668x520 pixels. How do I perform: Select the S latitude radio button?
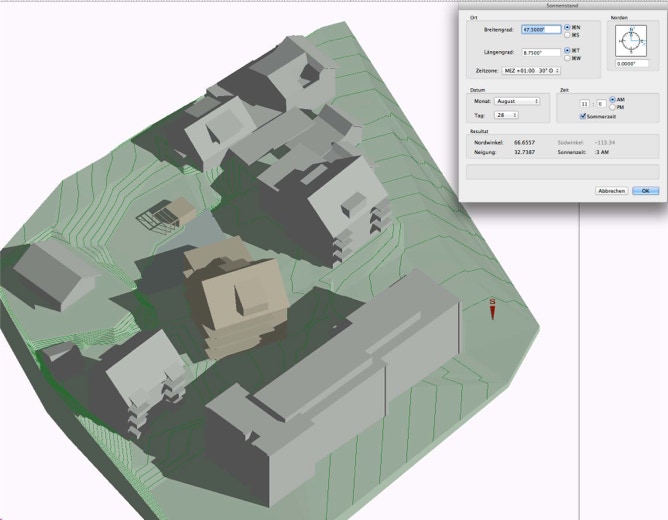[x=567, y=35]
